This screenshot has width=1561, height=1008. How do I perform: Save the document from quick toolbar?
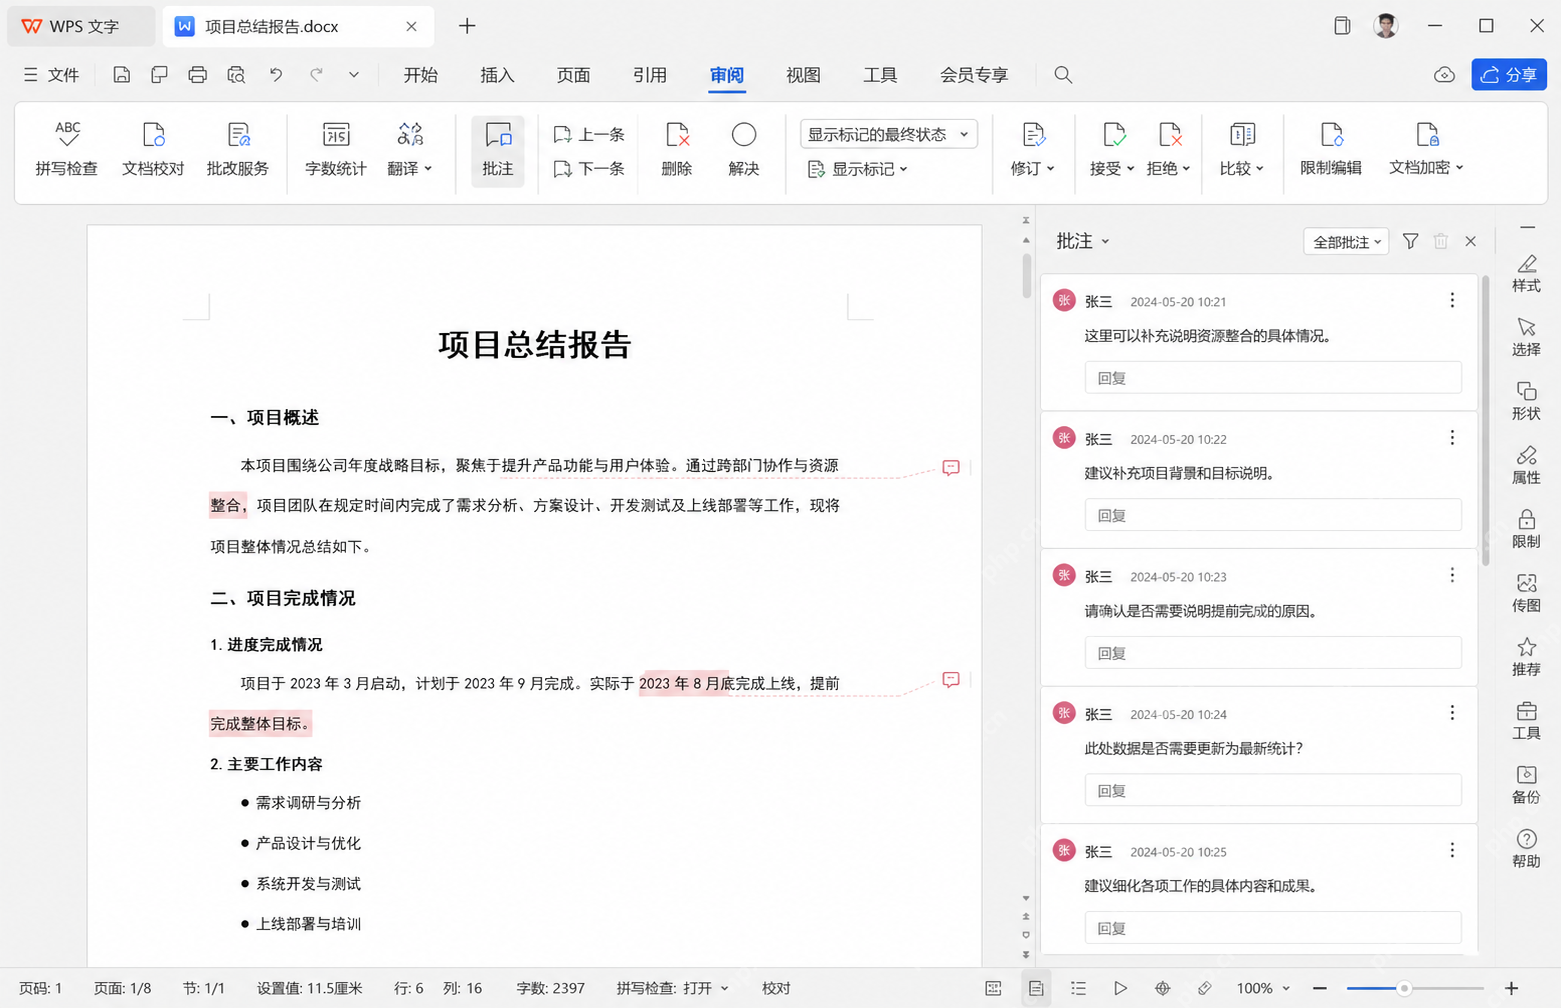[x=121, y=75]
